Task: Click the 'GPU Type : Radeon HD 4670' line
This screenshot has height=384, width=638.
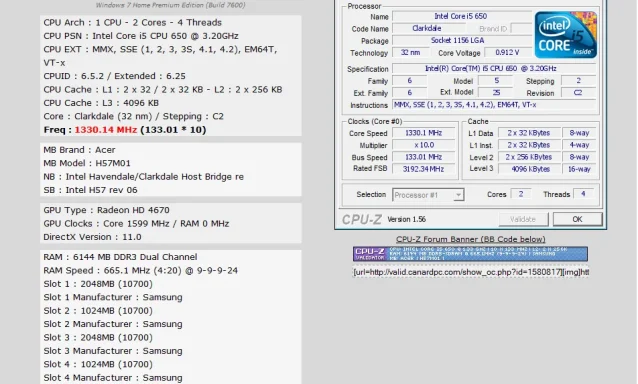Action: coord(107,210)
